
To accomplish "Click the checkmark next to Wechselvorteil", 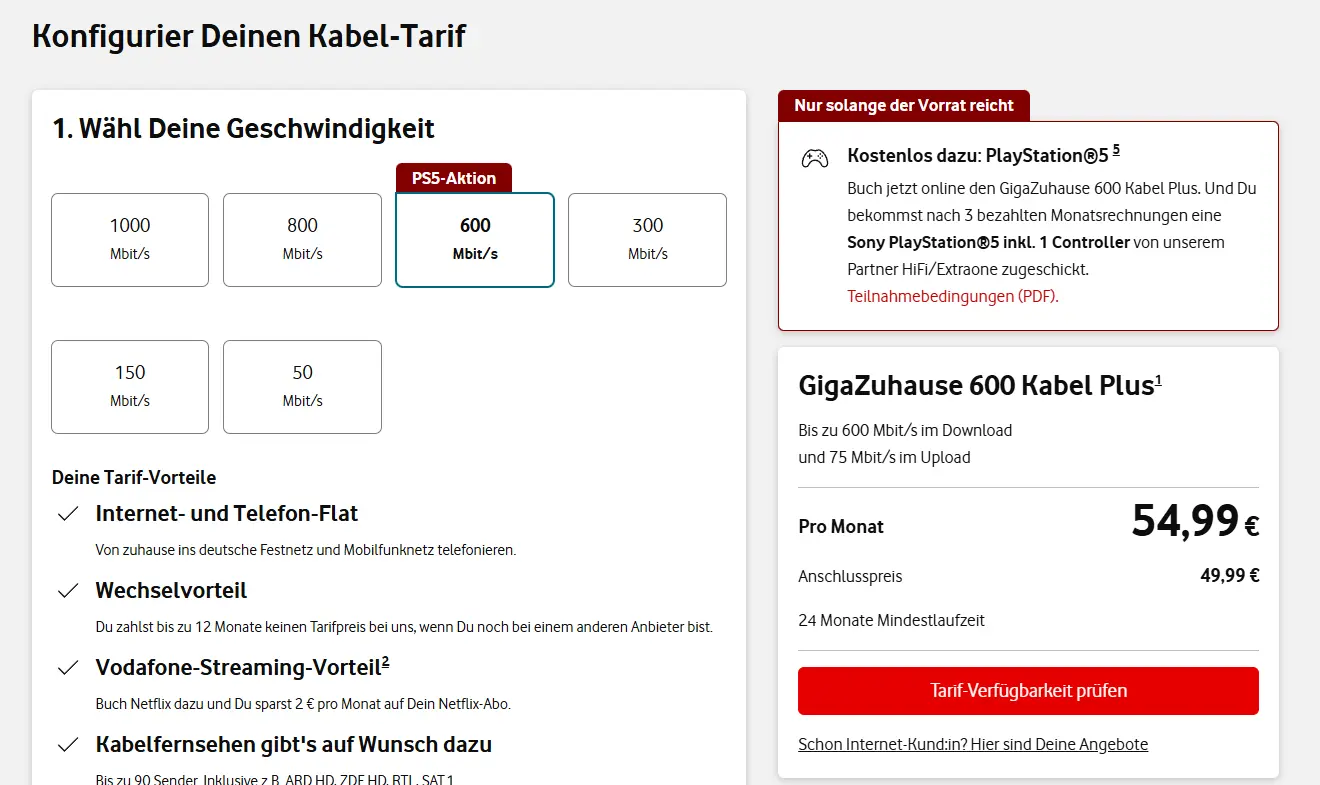I will pos(68,591).
